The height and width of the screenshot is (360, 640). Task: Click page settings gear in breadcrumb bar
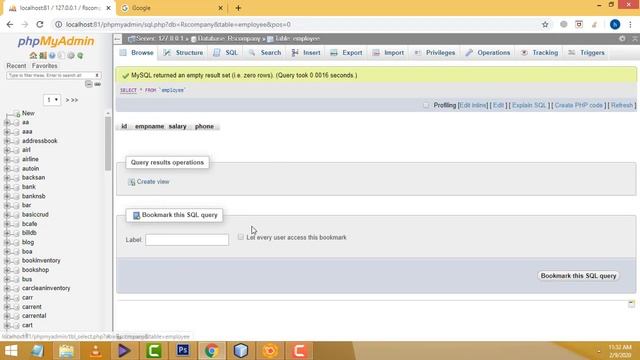point(622,38)
